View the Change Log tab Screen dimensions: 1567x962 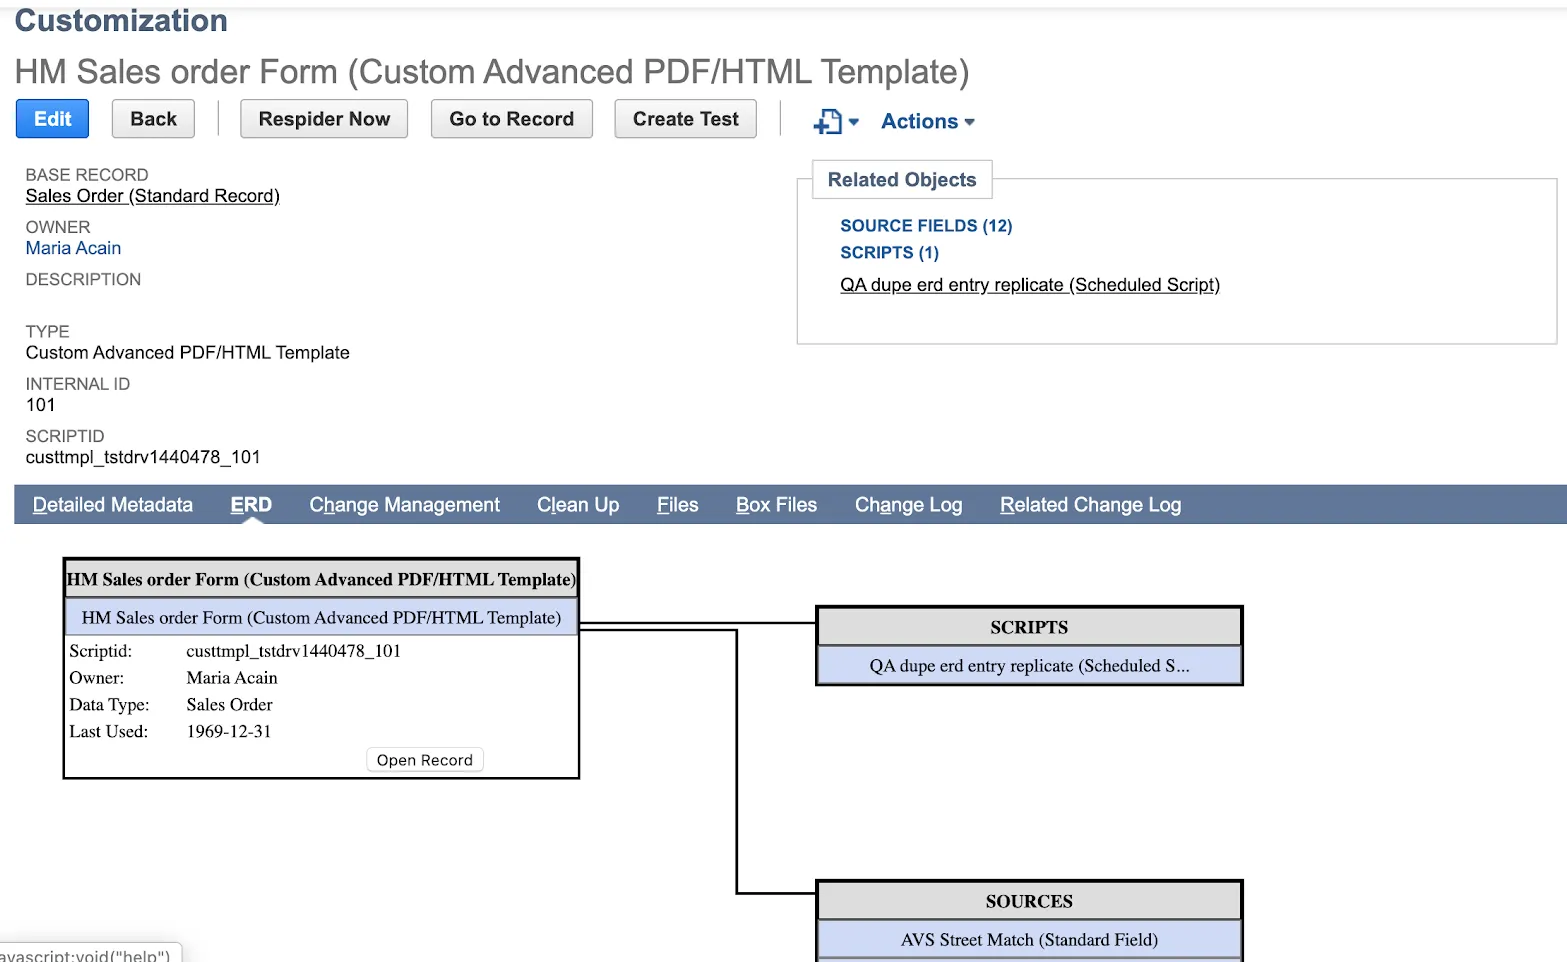coord(909,505)
